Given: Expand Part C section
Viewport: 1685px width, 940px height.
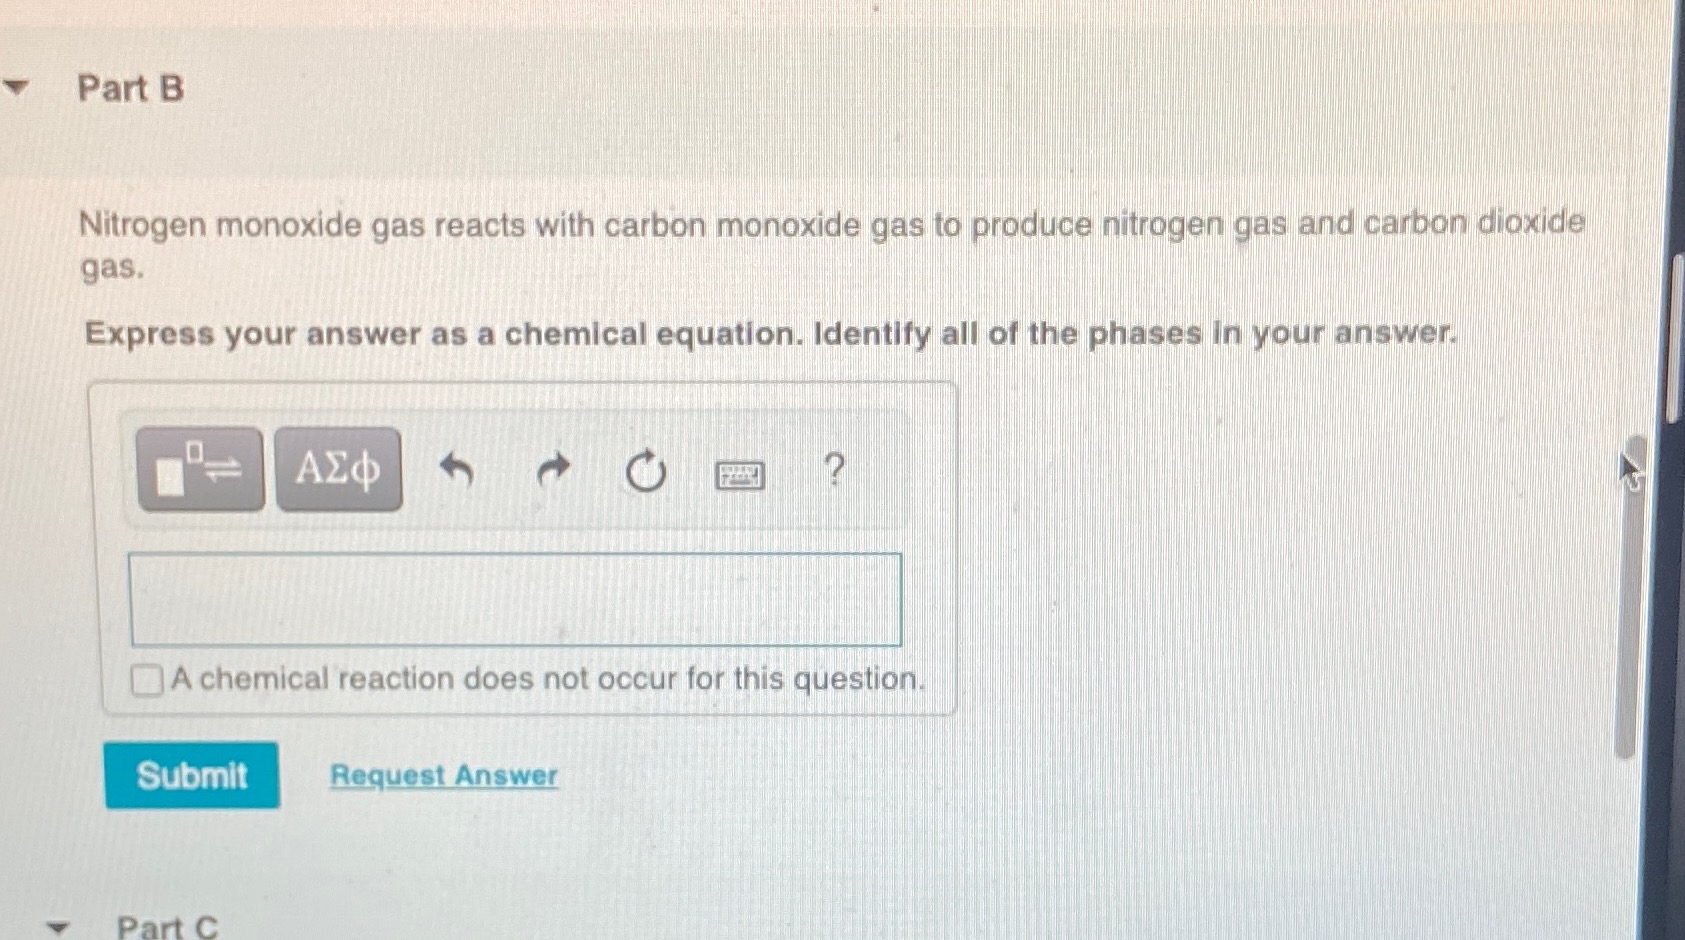Looking at the screenshot, I should point(57,928).
